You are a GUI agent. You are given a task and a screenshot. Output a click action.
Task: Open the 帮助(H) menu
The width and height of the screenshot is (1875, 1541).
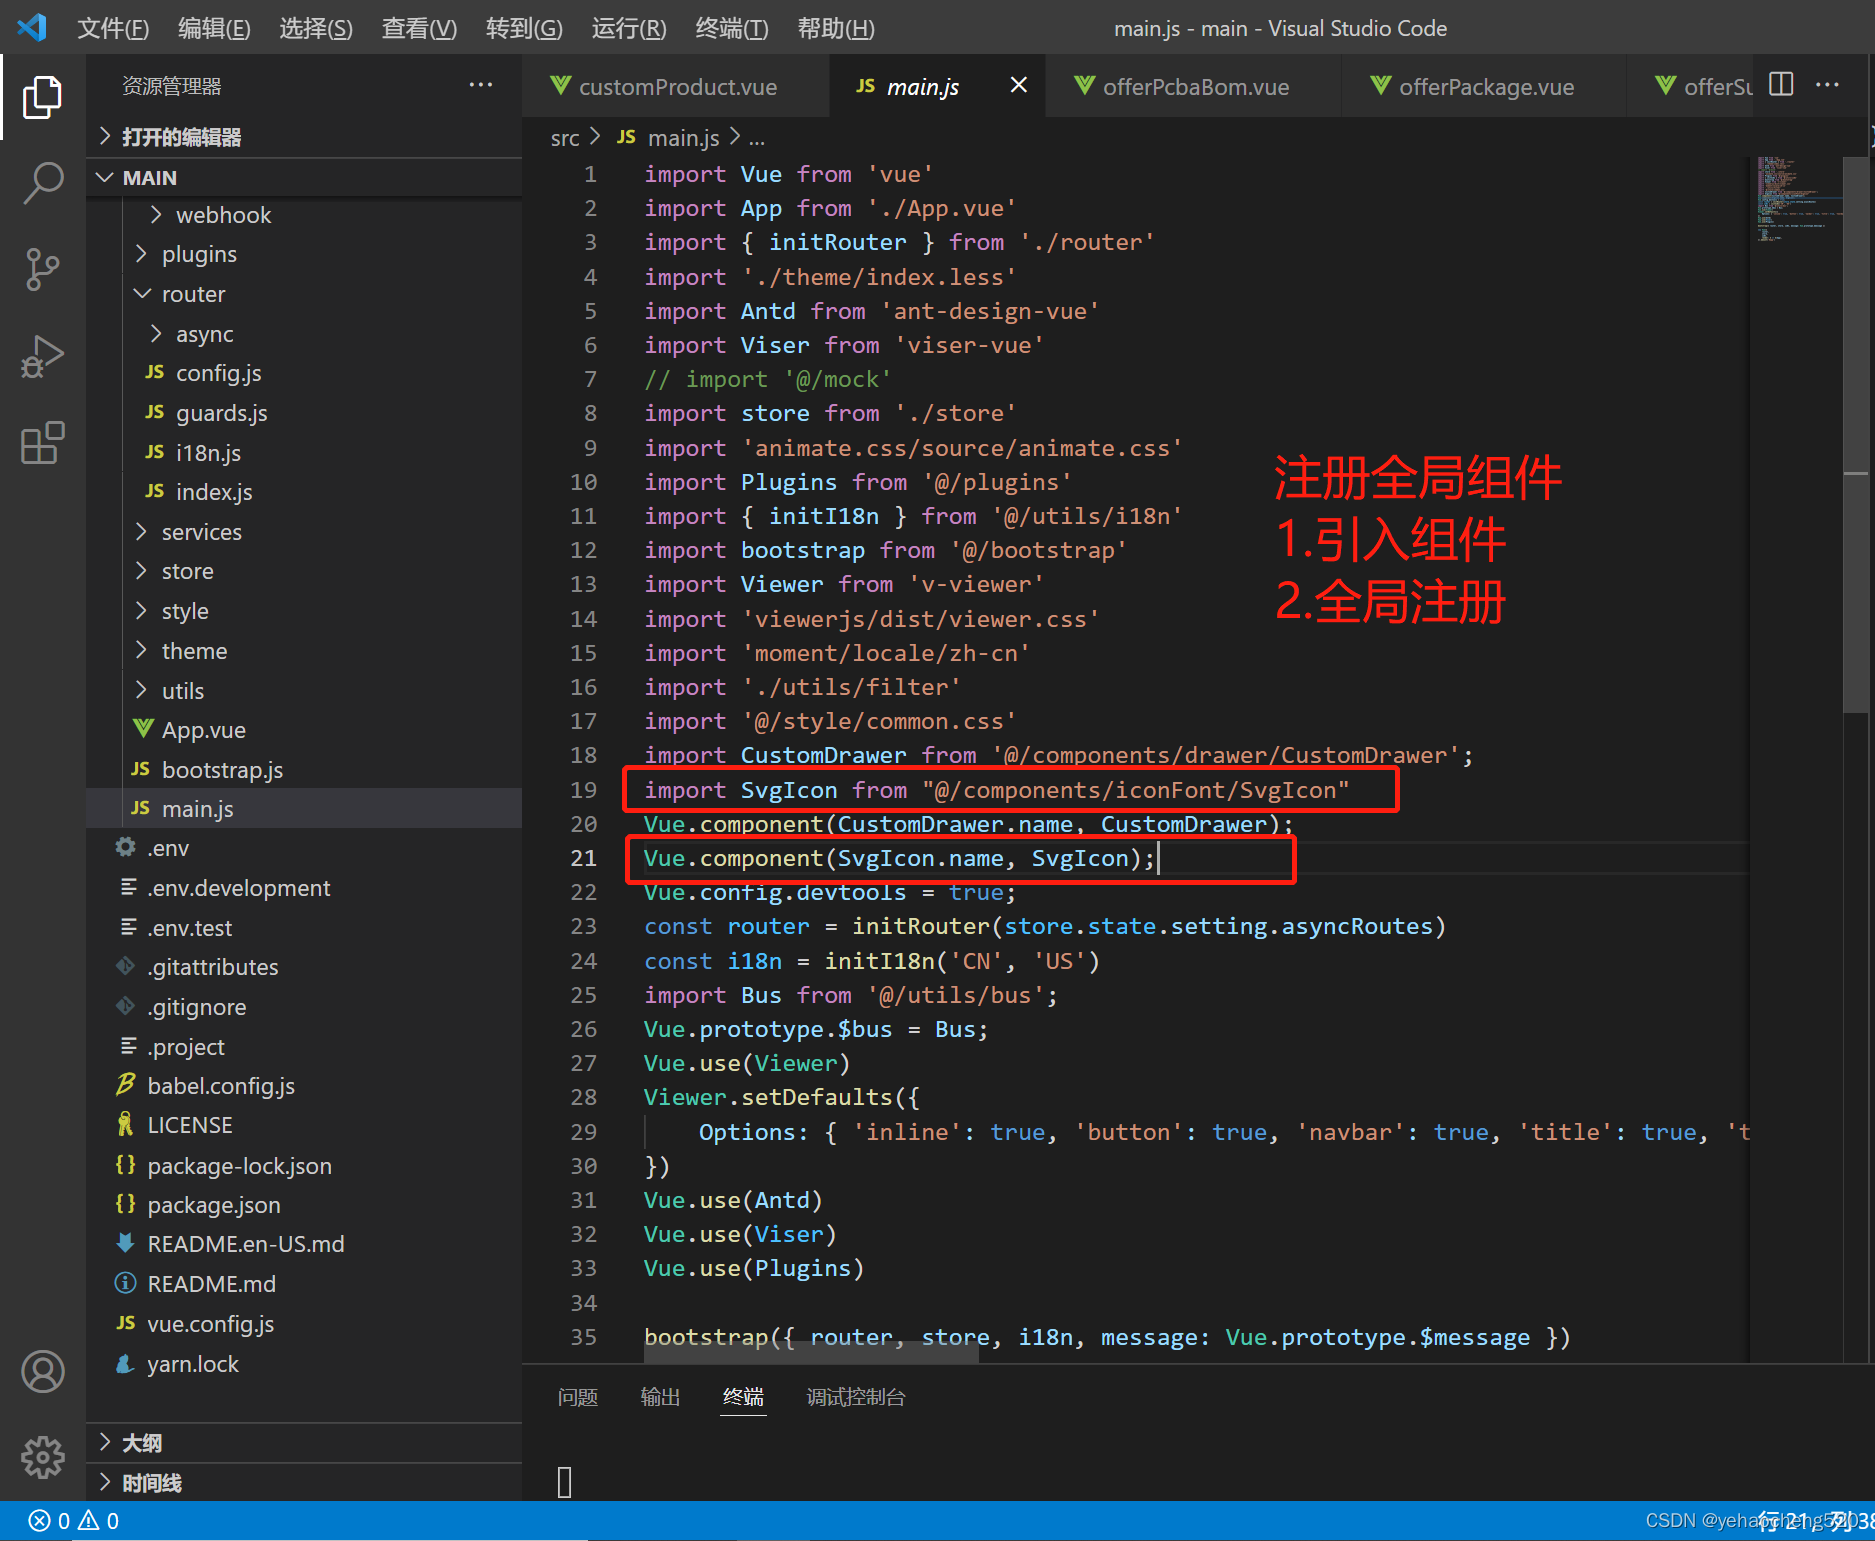tap(836, 28)
